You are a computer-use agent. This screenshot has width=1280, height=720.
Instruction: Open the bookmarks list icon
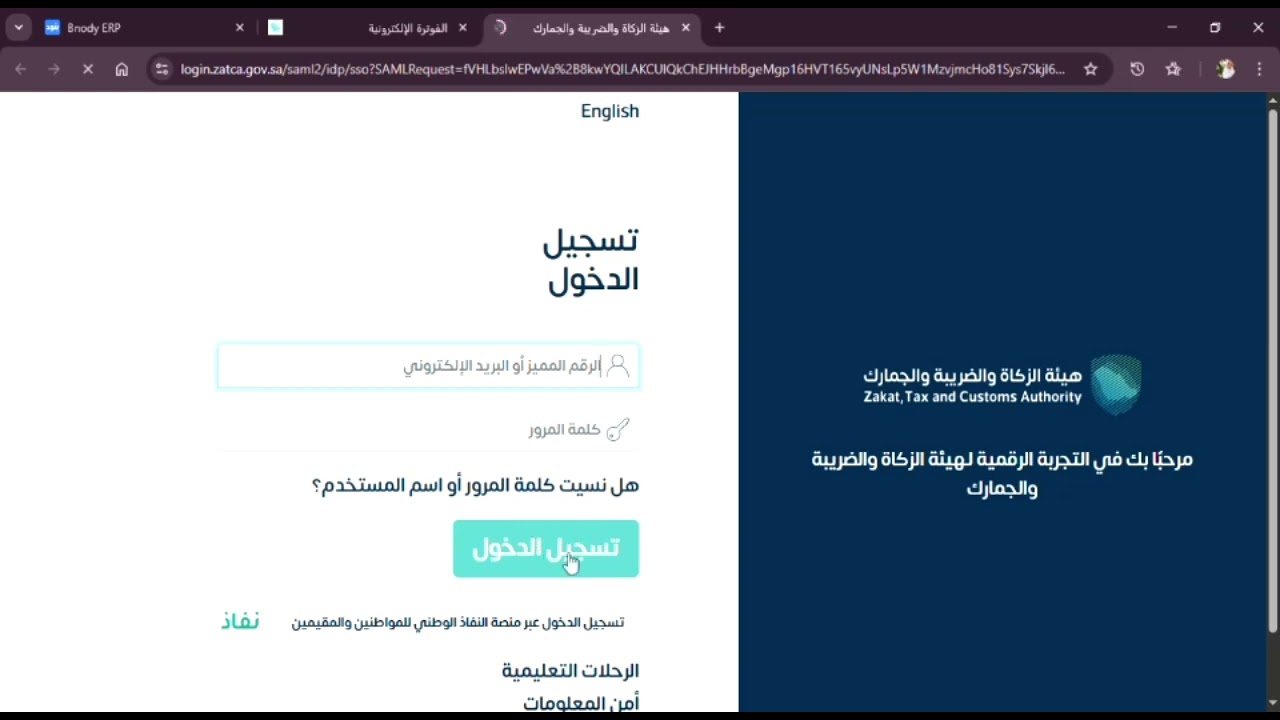pyautogui.click(x=1174, y=69)
